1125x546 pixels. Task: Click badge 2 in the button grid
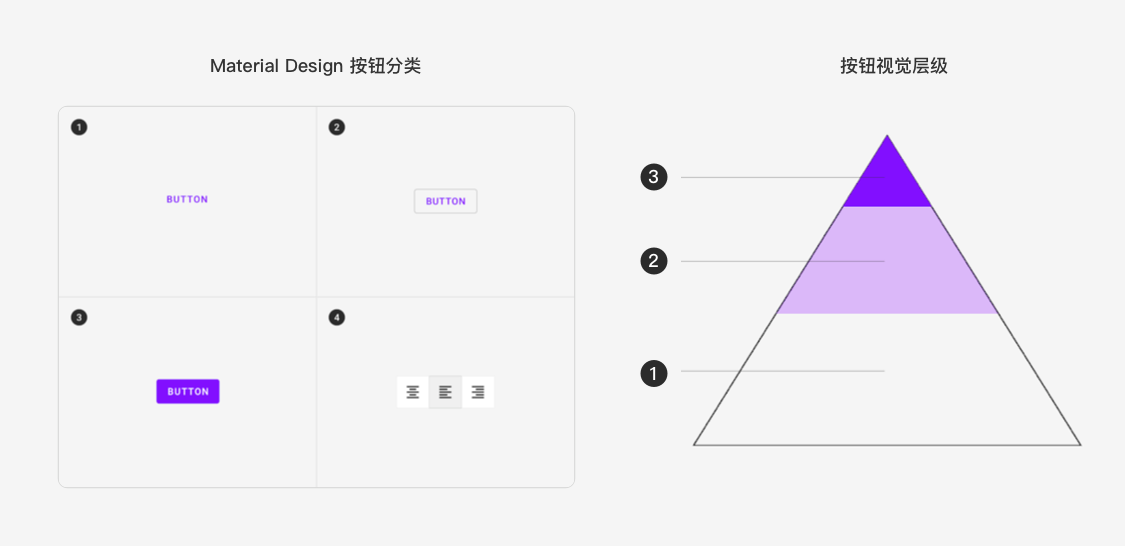pos(336,128)
